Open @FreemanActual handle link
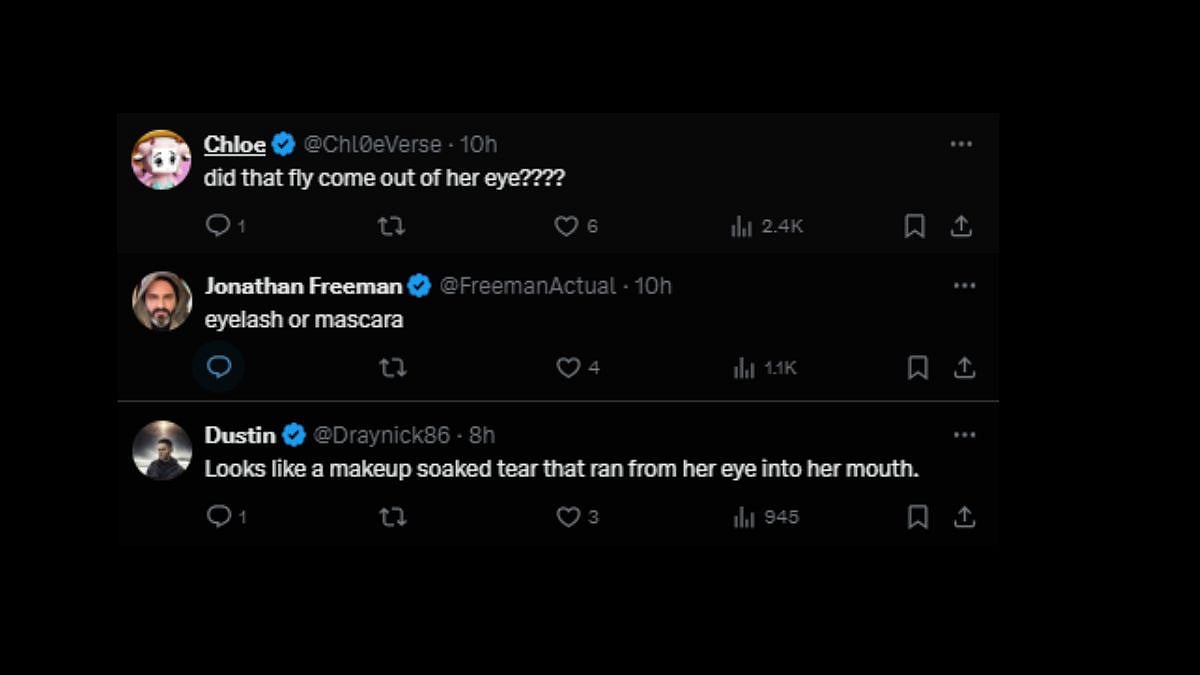1200x675 pixels. point(528,286)
